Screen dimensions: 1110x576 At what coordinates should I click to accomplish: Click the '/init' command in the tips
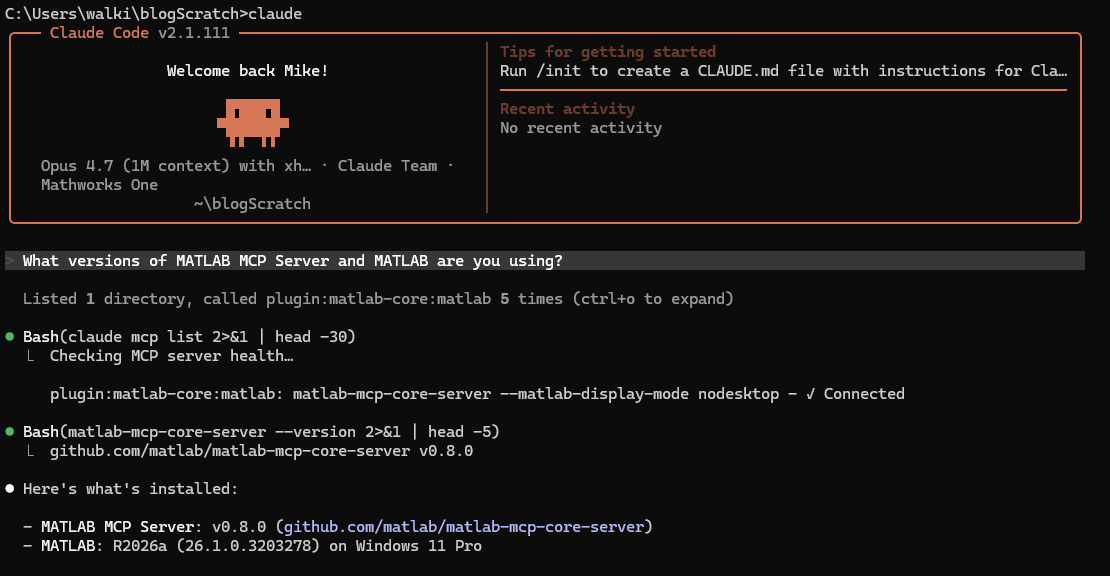(554, 71)
